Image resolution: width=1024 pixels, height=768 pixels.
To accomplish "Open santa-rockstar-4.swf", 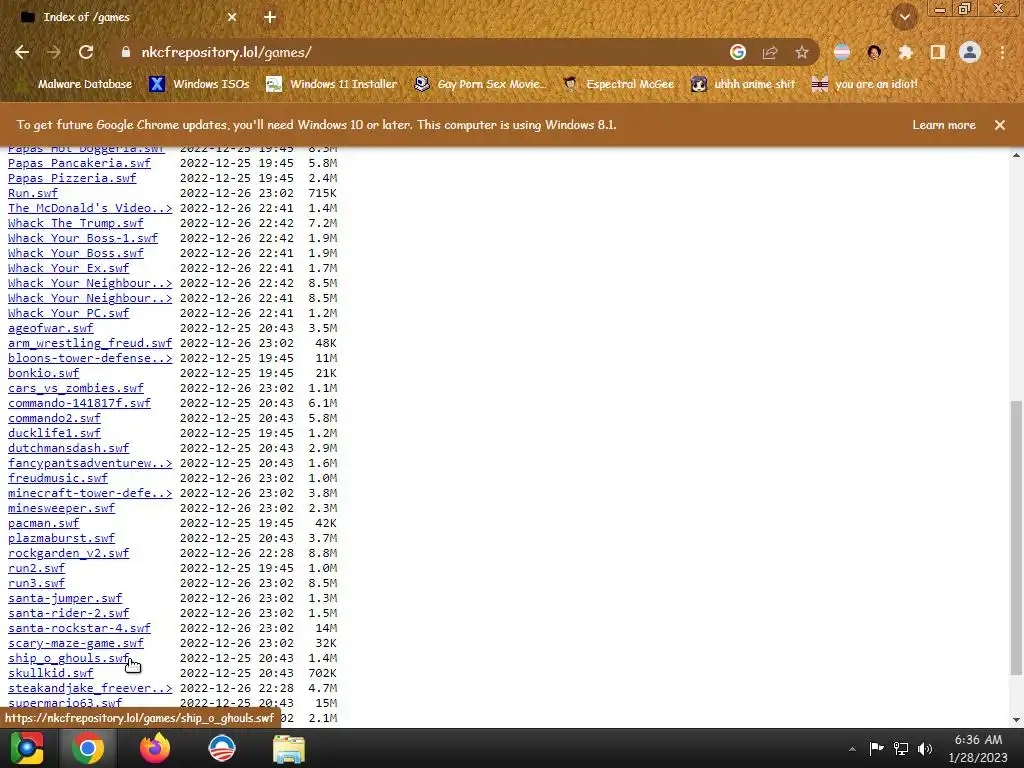I will click(79, 629).
